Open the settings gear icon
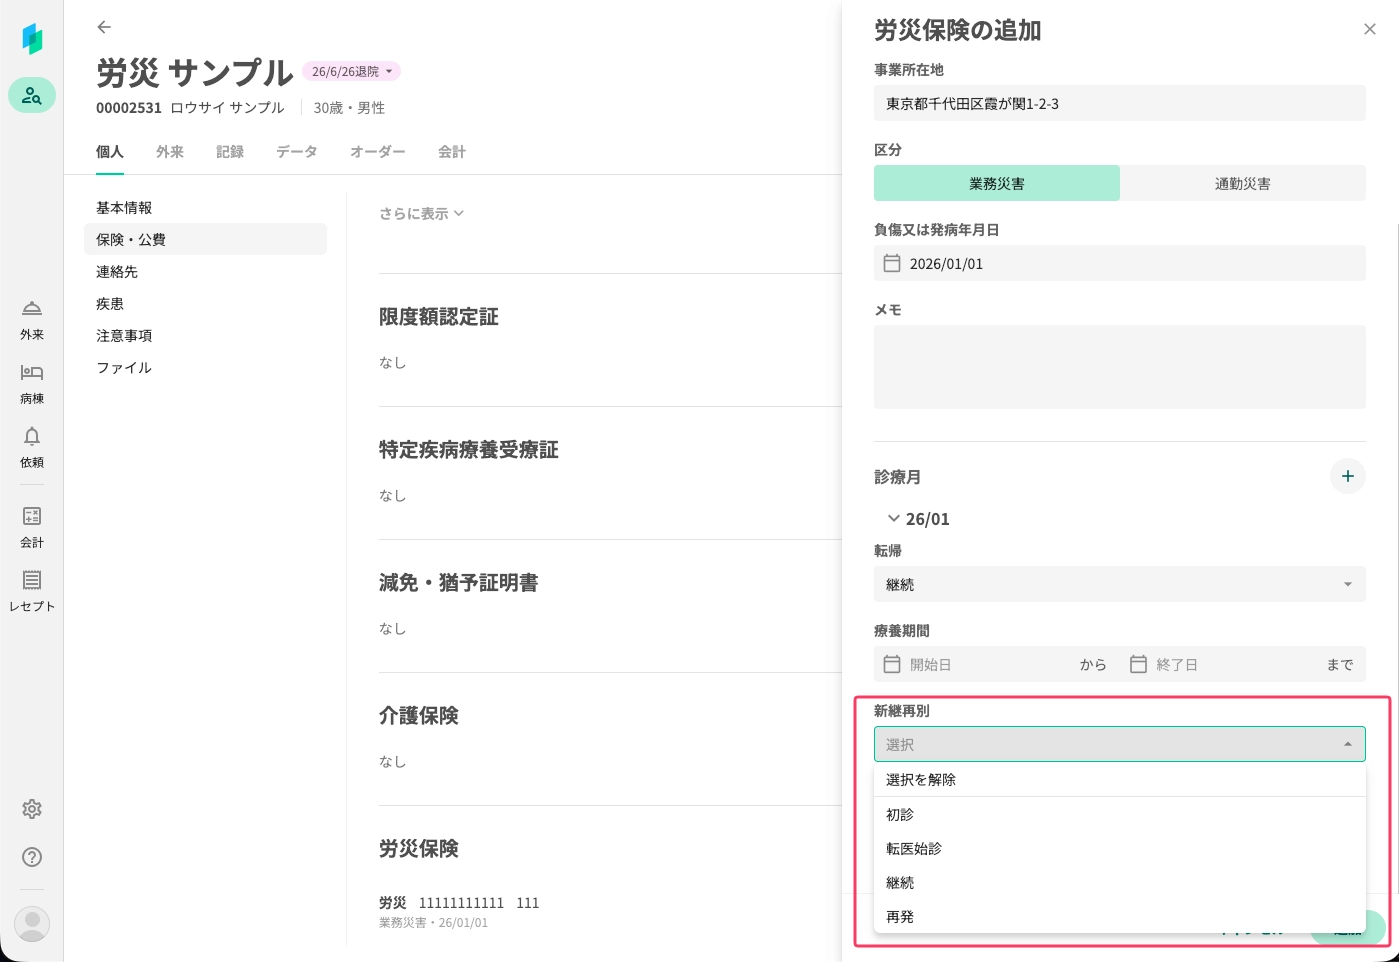The image size is (1399, 962). coord(32,809)
